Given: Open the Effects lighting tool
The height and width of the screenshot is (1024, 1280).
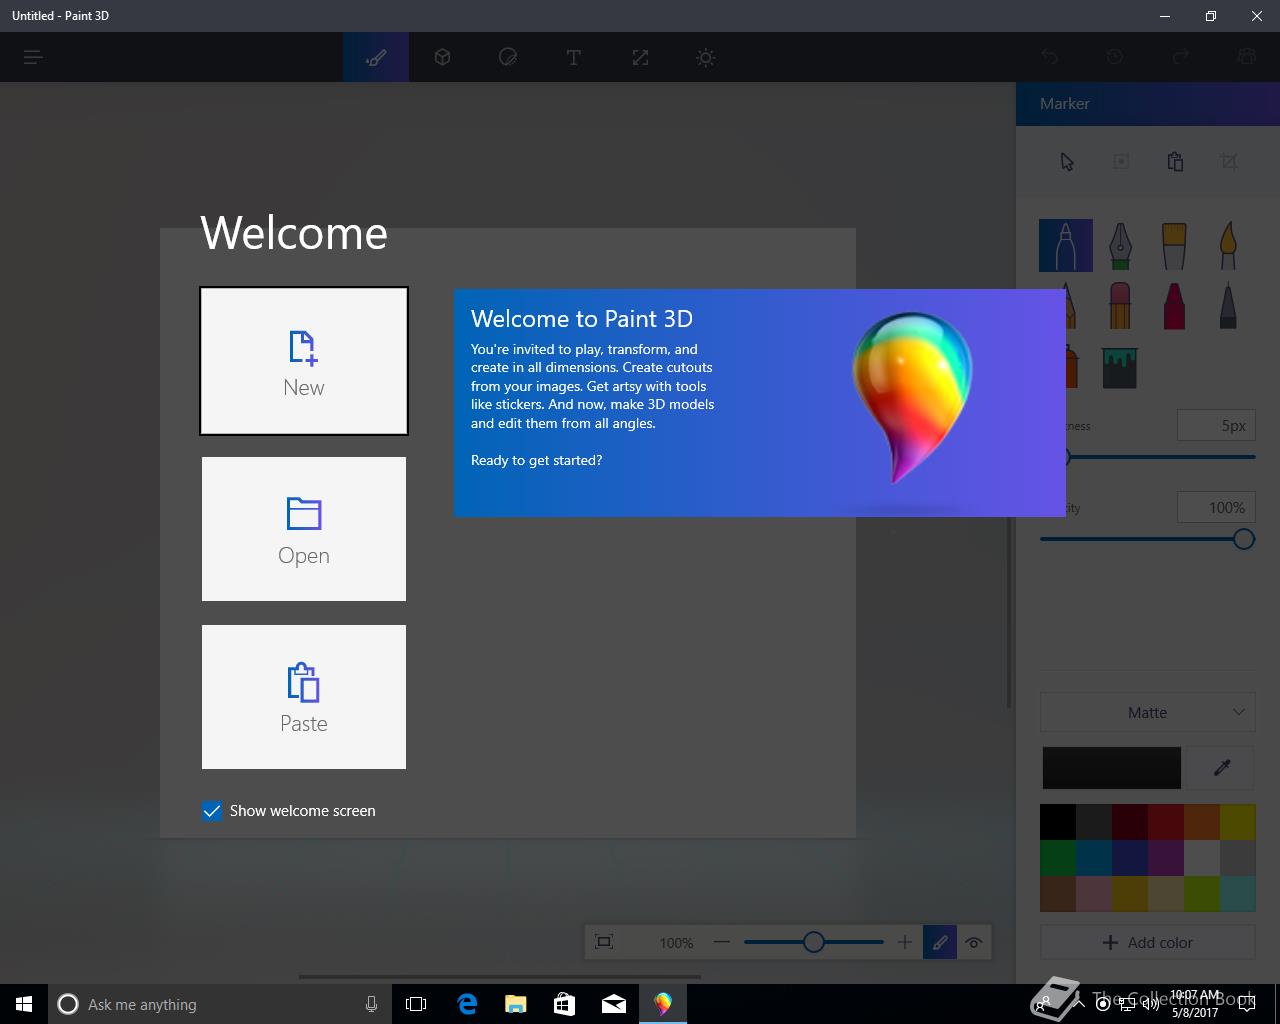Looking at the screenshot, I should tap(706, 58).
